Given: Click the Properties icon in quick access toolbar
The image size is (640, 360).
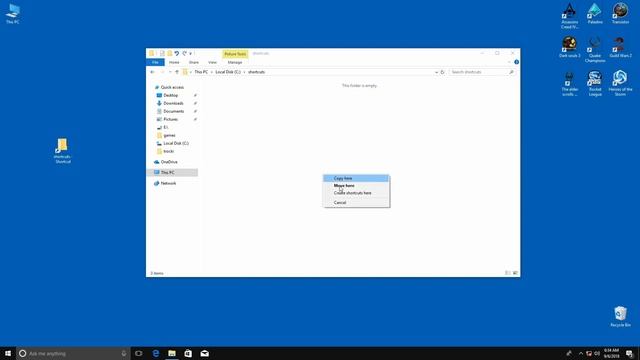Looking at the screenshot, I should point(162,53).
